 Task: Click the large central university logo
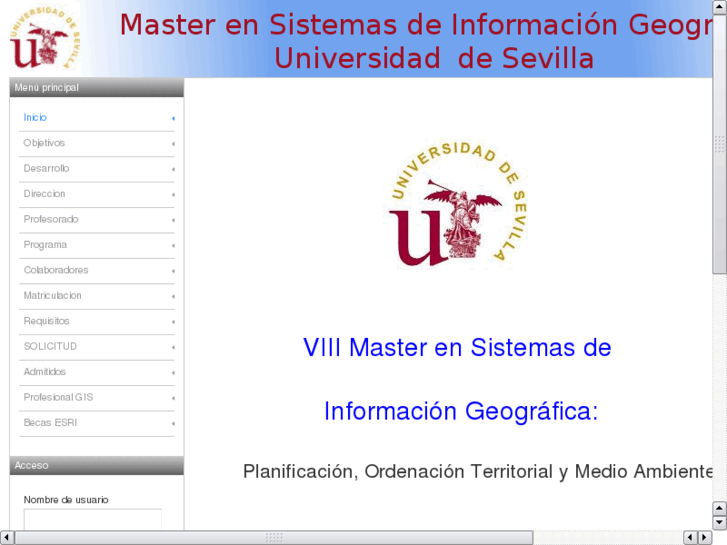tap(458, 205)
